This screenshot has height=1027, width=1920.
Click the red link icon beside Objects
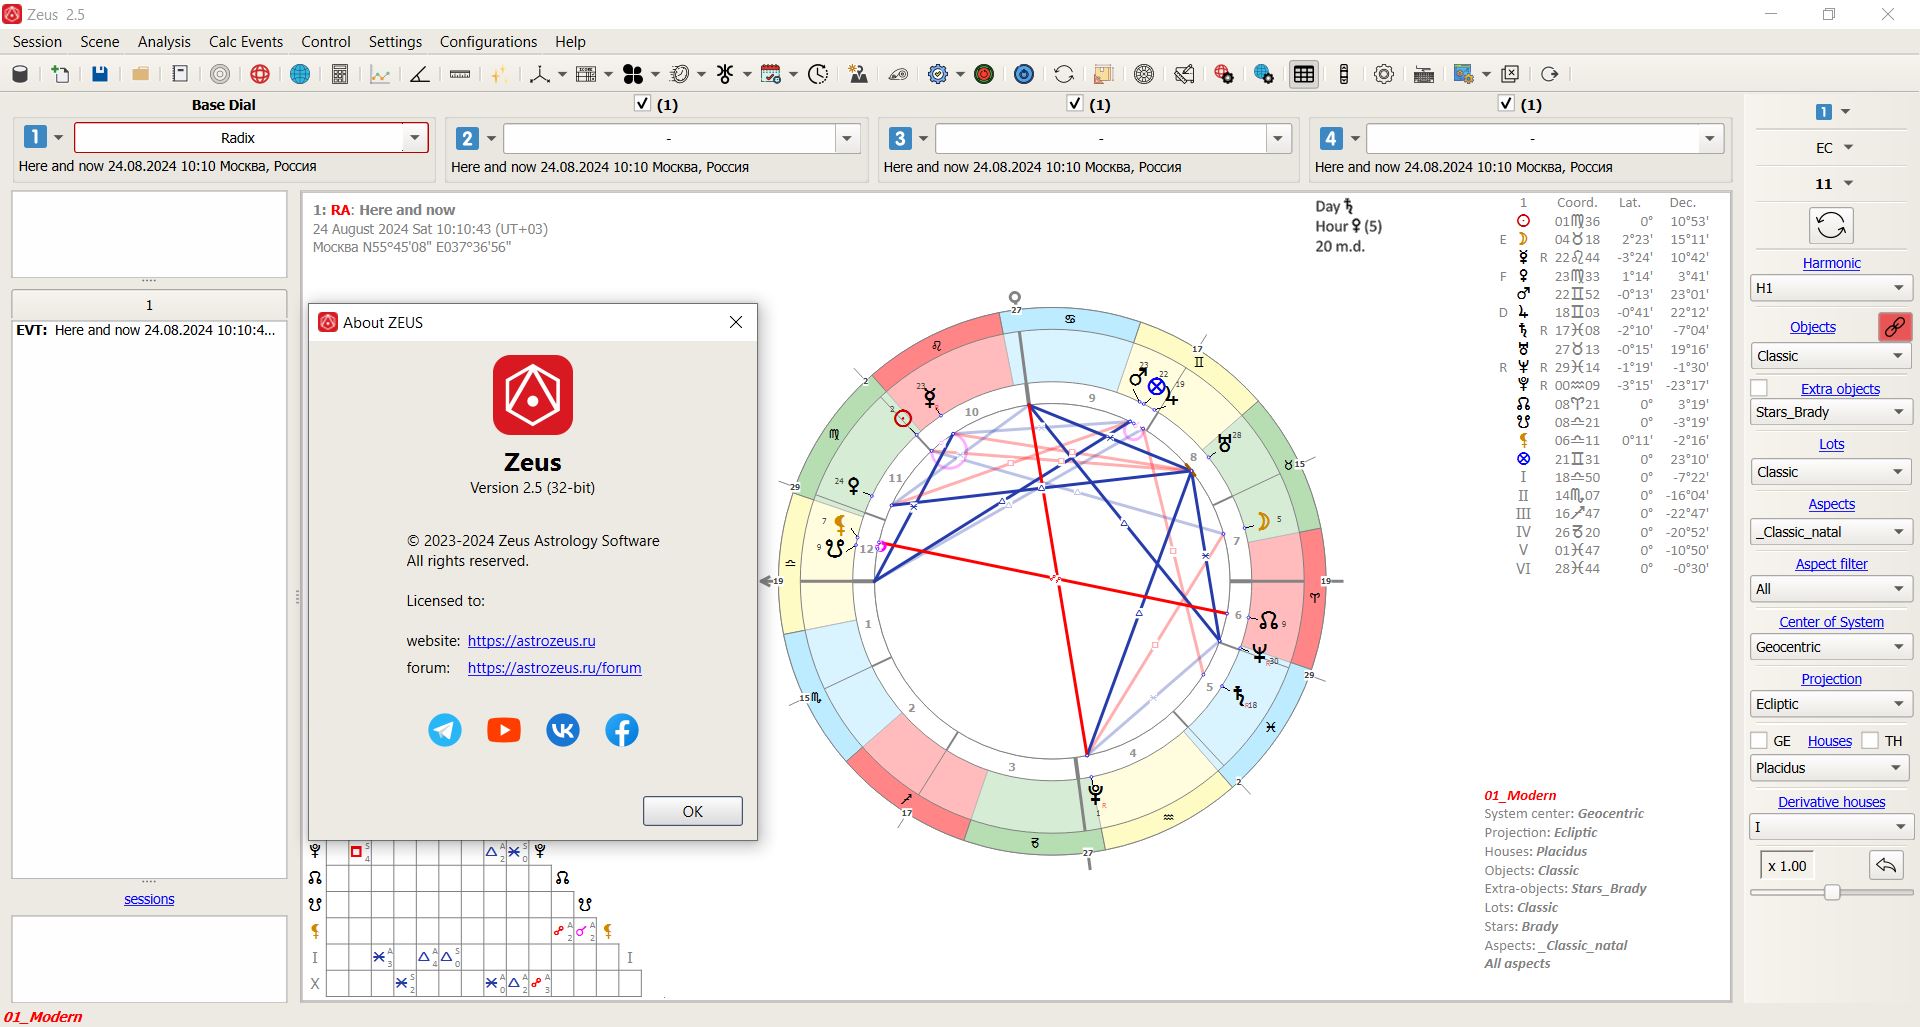click(1894, 327)
